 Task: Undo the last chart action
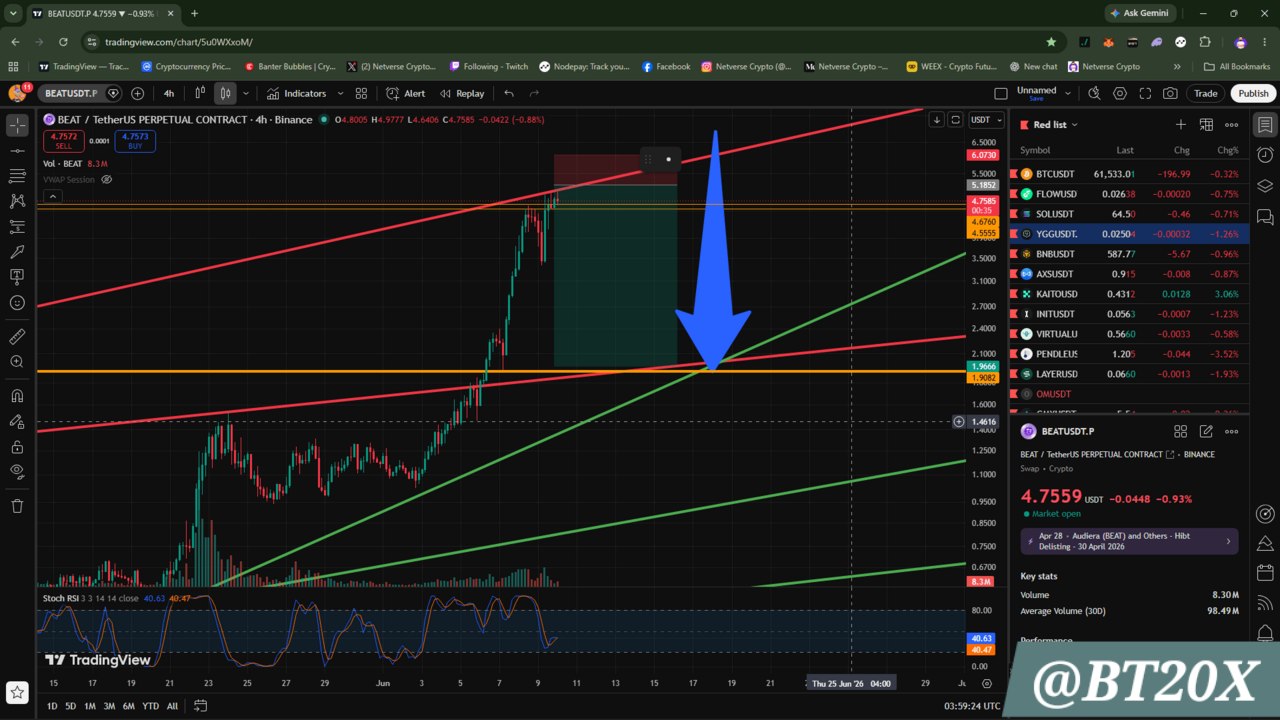click(509, 93)
